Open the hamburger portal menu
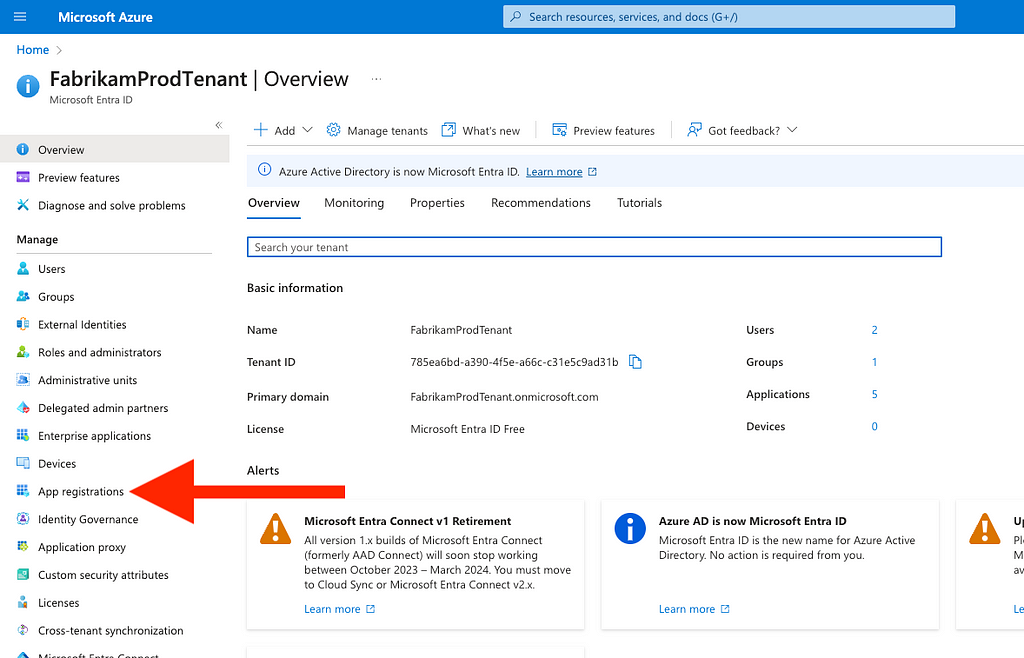The height and width of the screenshot is (658, 1024). pos(20,16)
